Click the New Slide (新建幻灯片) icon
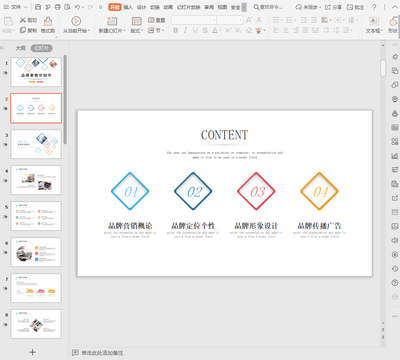This screenshot has height=360, width=400. (112, 21)
